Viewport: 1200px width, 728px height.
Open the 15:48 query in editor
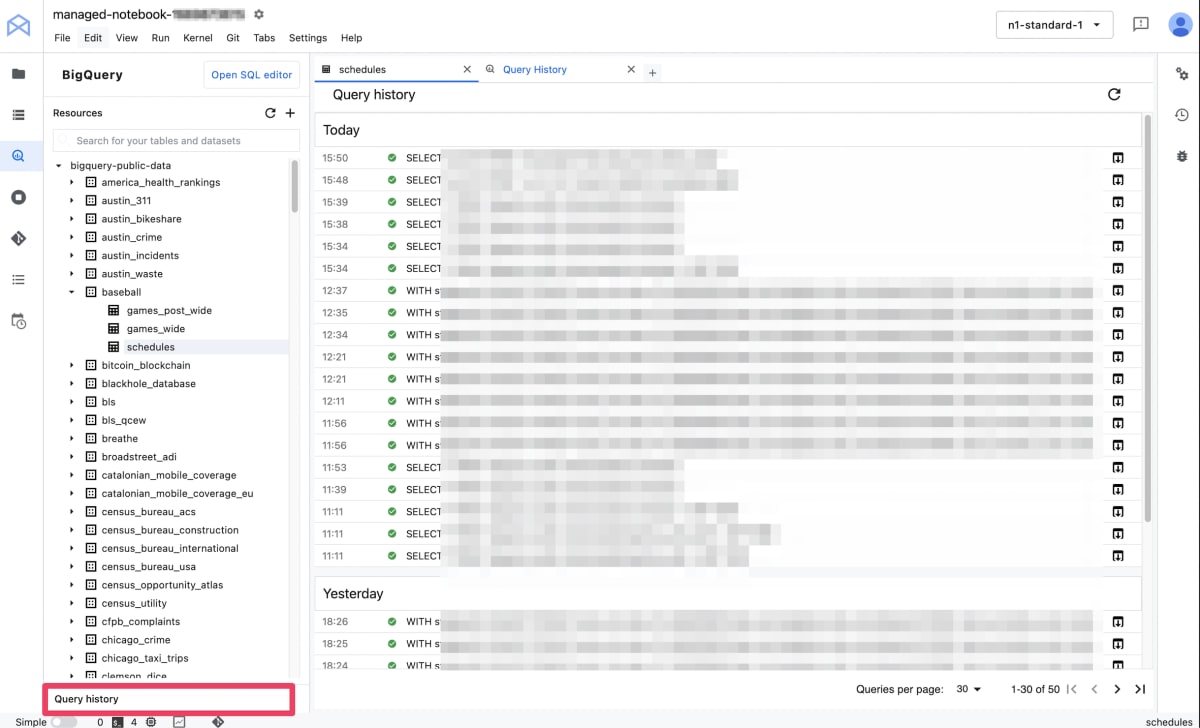pyautogui.click(x=1118, y=180)
